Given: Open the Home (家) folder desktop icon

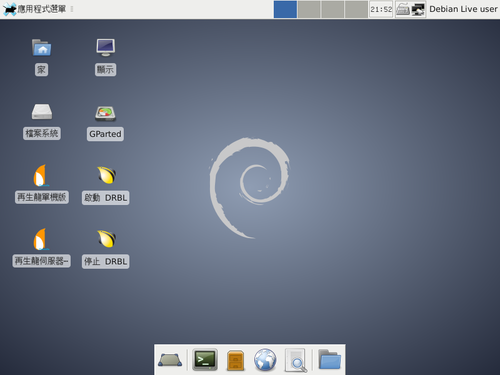Looking at the screenshot, I should (x=42, y=48).
